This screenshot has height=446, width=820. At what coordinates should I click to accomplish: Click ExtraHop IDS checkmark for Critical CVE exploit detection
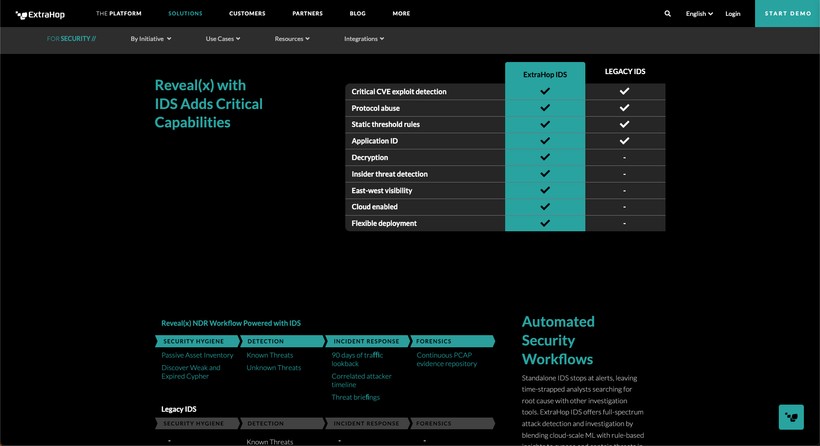[545, 91]
